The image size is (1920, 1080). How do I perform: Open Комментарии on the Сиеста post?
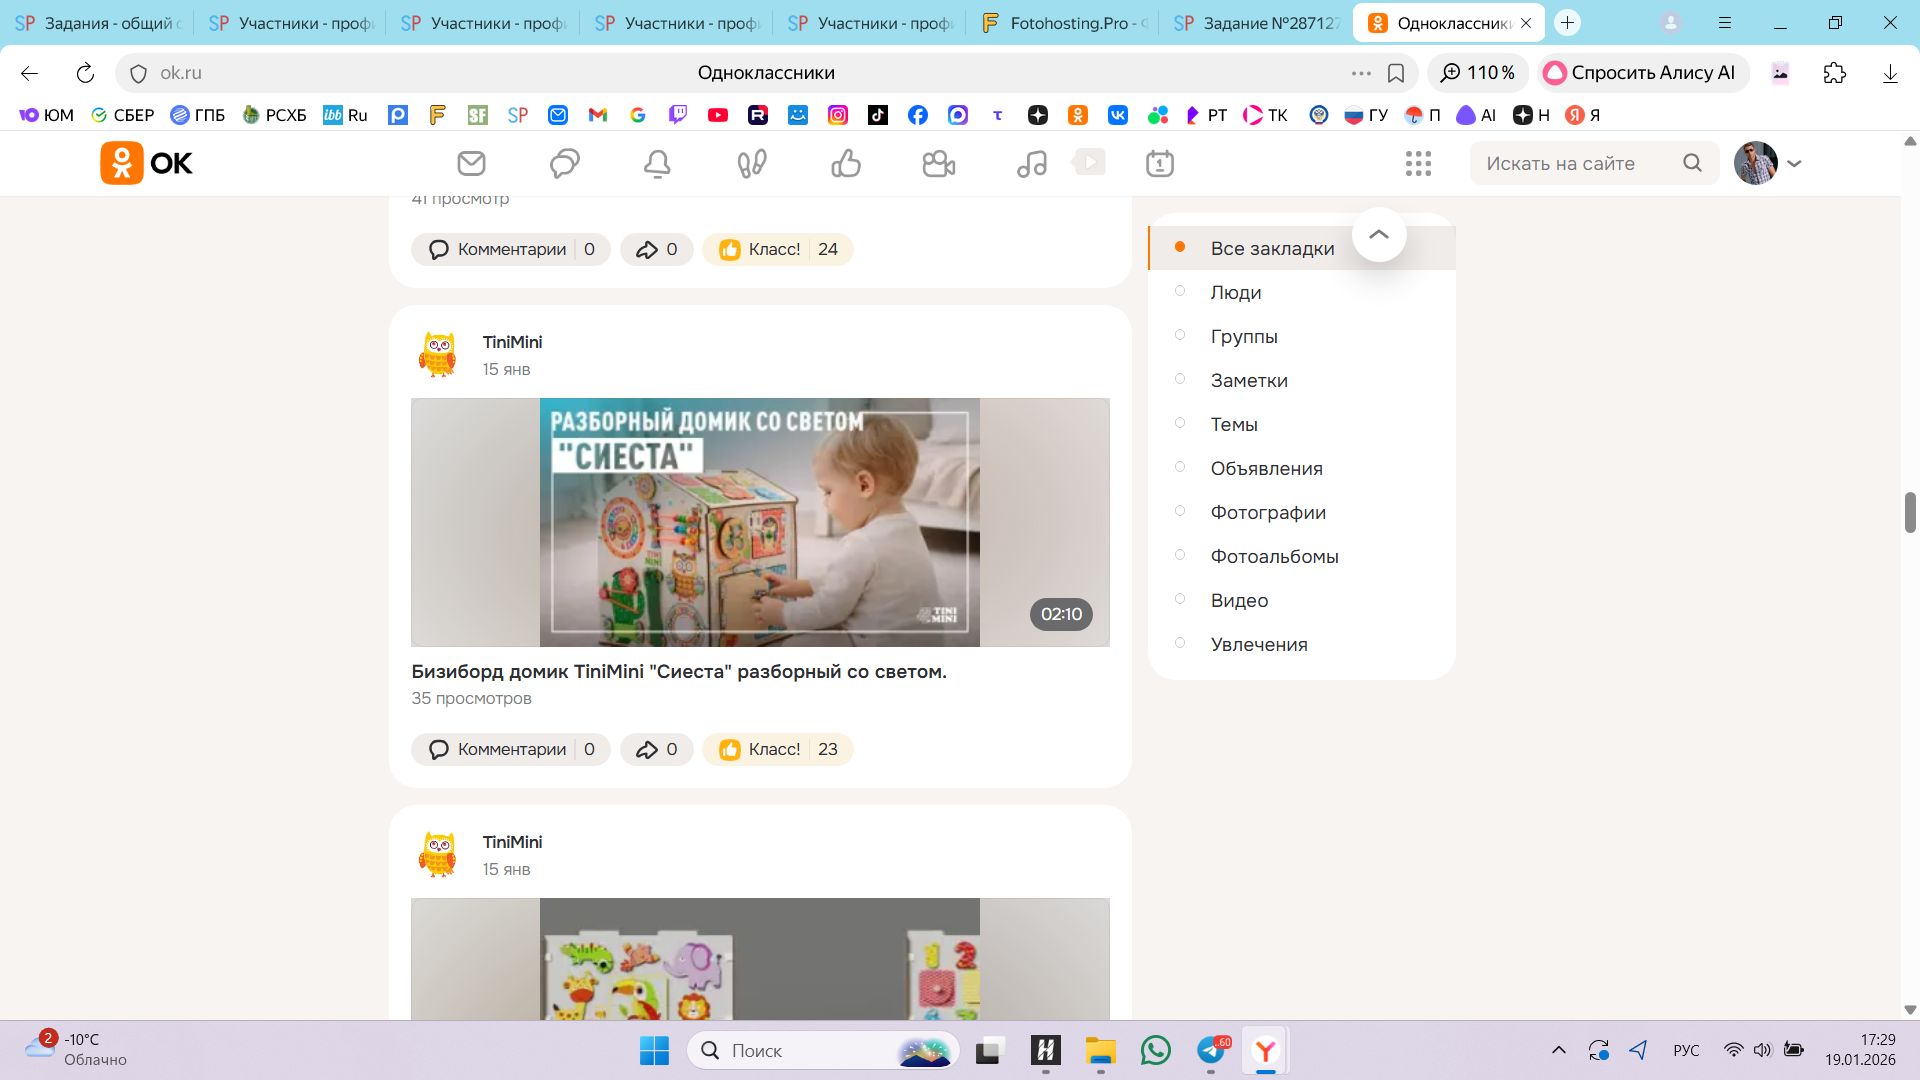tap(511, 749)
